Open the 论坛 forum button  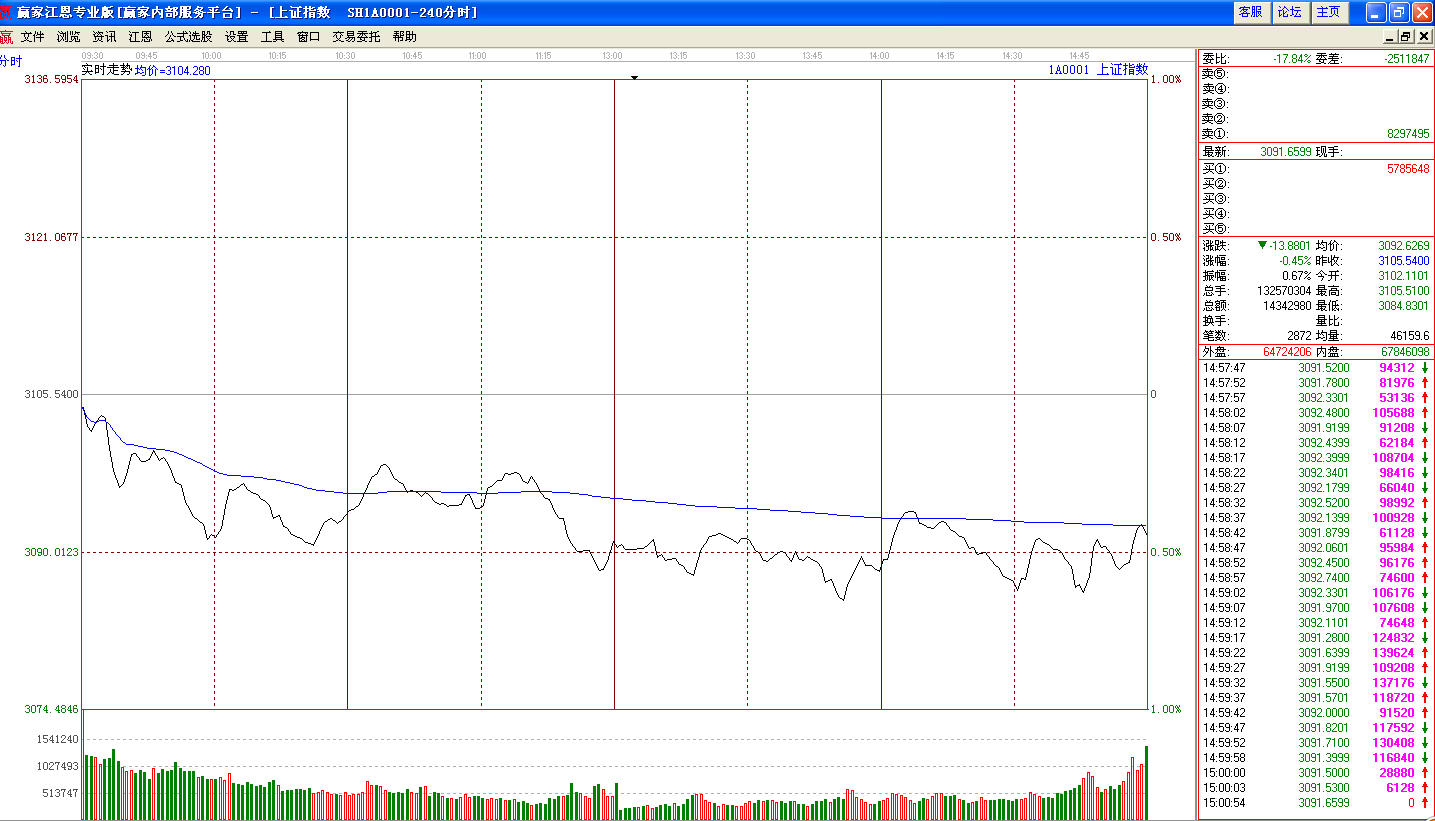point(1289,12)
